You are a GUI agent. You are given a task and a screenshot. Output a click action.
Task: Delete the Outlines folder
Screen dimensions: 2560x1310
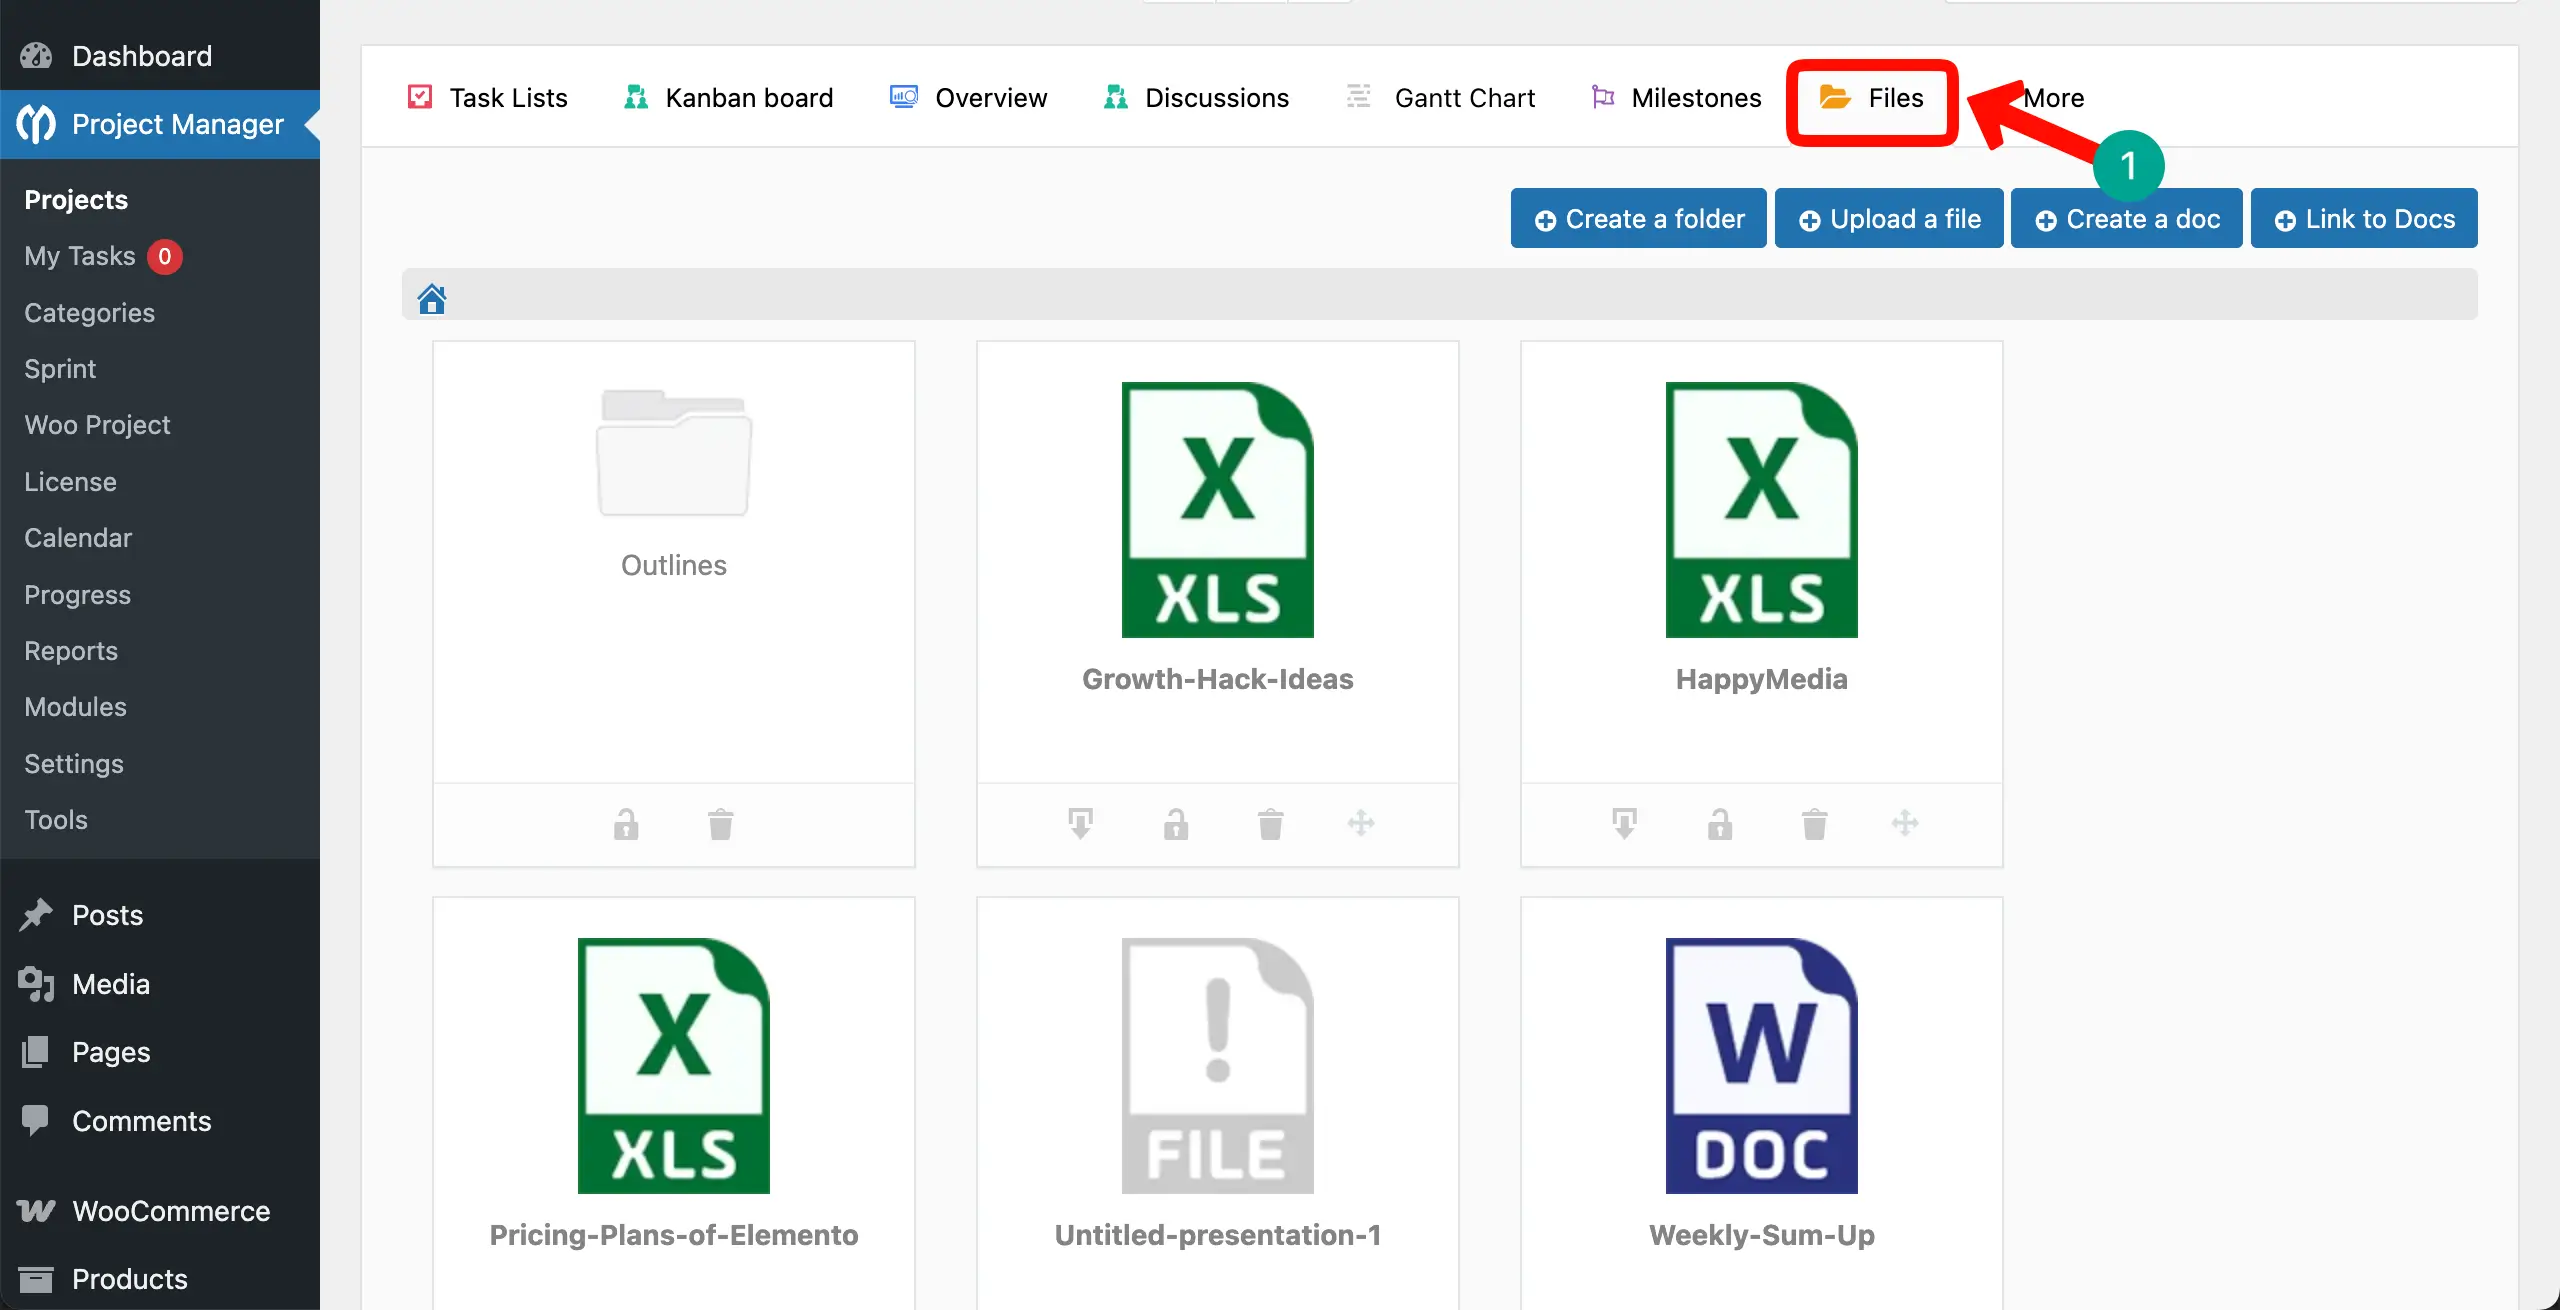[722, 824]
